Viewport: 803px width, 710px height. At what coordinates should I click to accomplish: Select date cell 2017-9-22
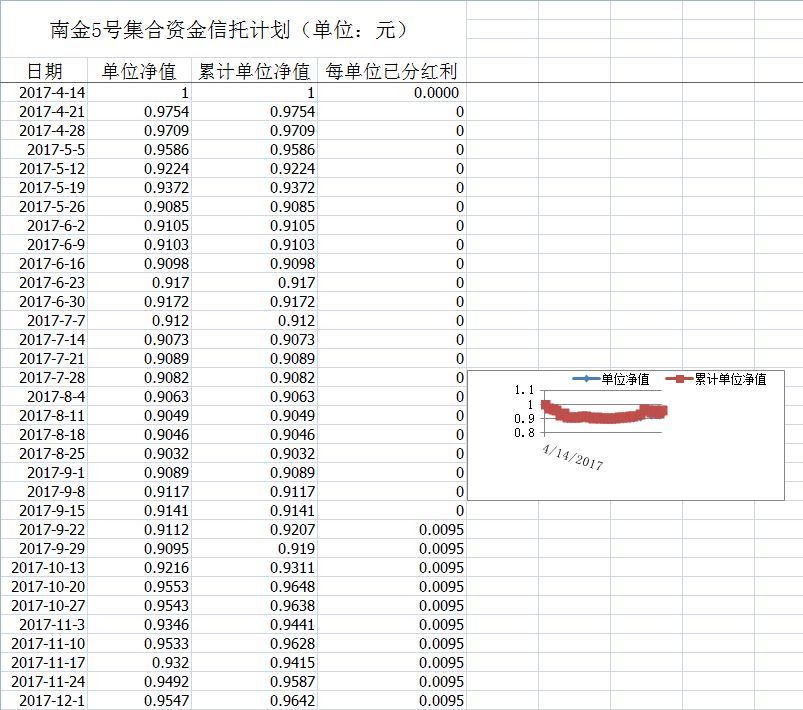pyautogui.click(x=52, y=530)
